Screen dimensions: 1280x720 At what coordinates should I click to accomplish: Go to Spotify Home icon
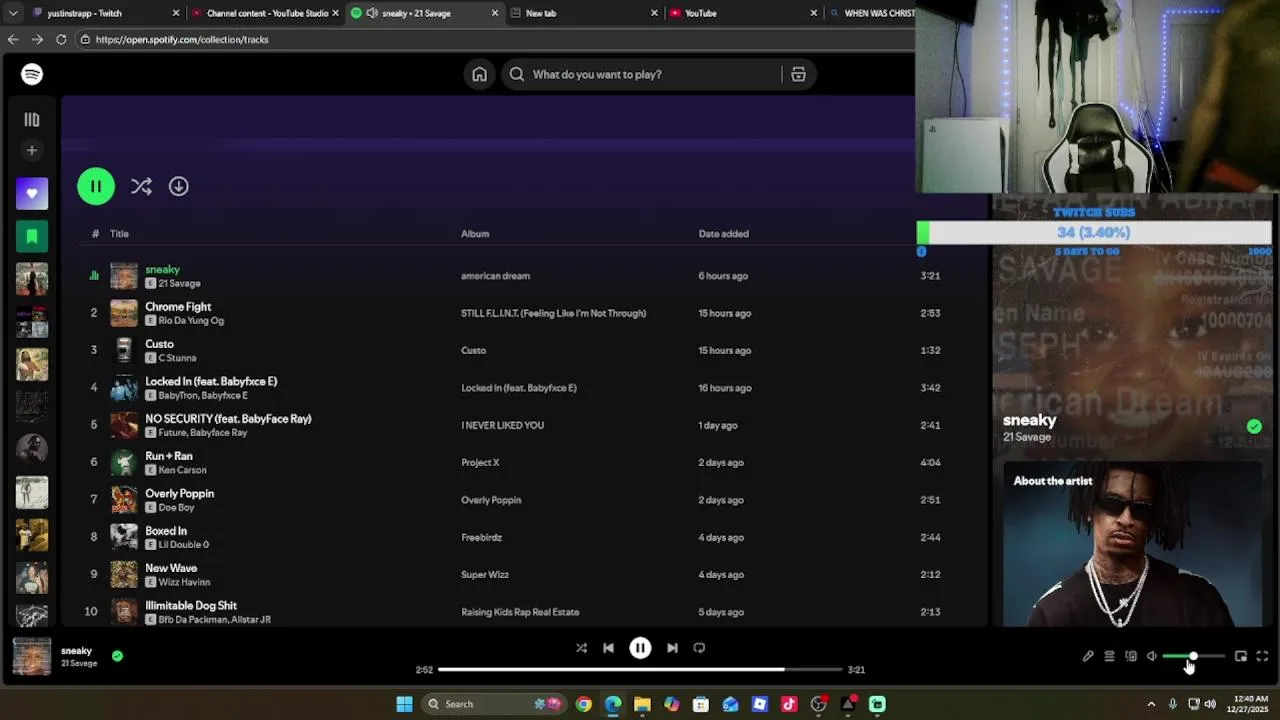(480, 74)
